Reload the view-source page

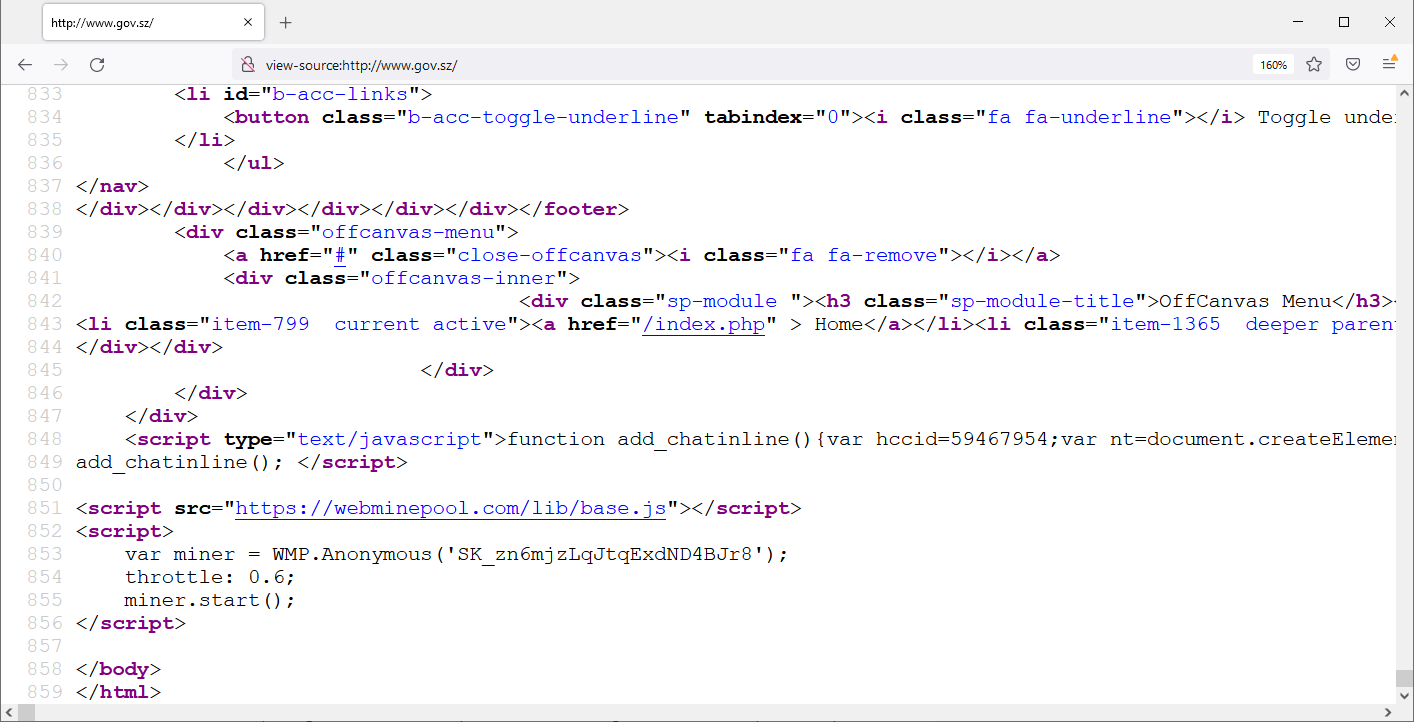click(x=97, y=64)
